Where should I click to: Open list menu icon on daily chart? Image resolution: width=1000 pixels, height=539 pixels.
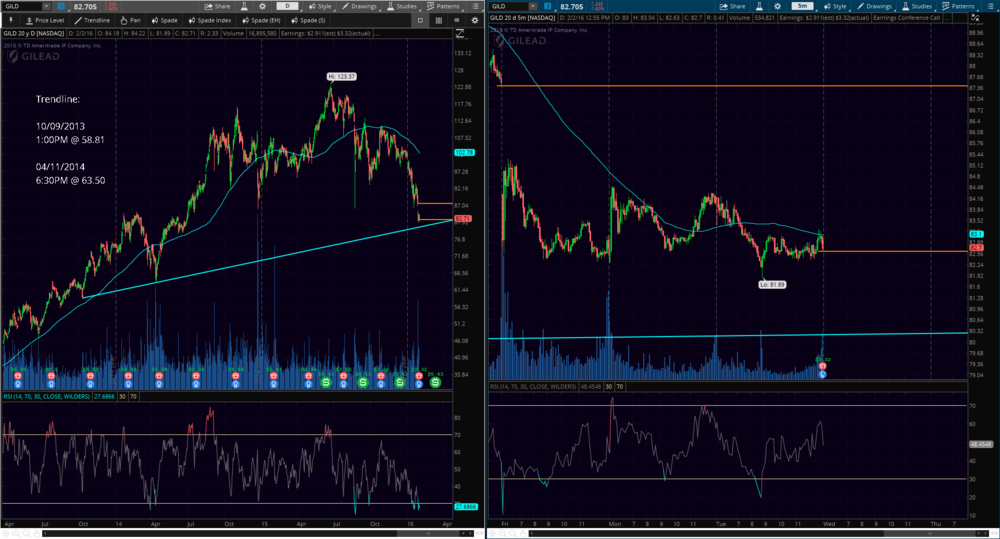tap(475, 6)
